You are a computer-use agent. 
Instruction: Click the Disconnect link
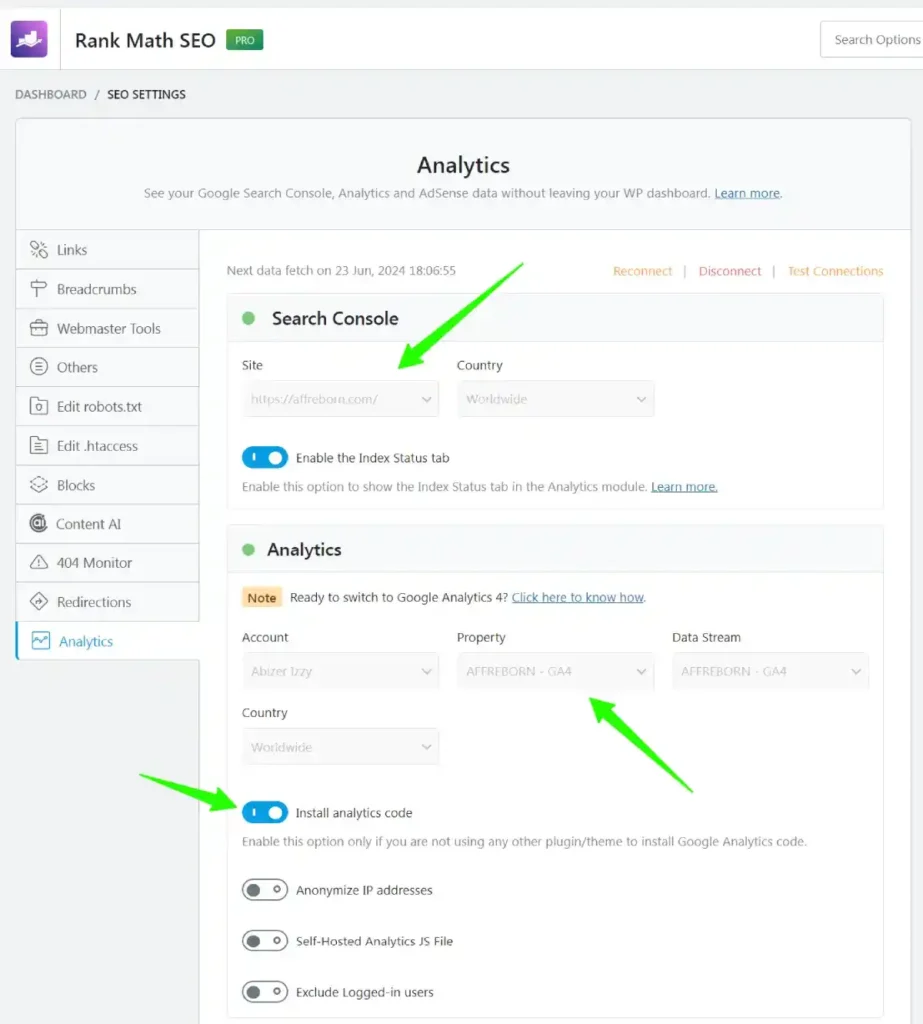tap(730, 271)
